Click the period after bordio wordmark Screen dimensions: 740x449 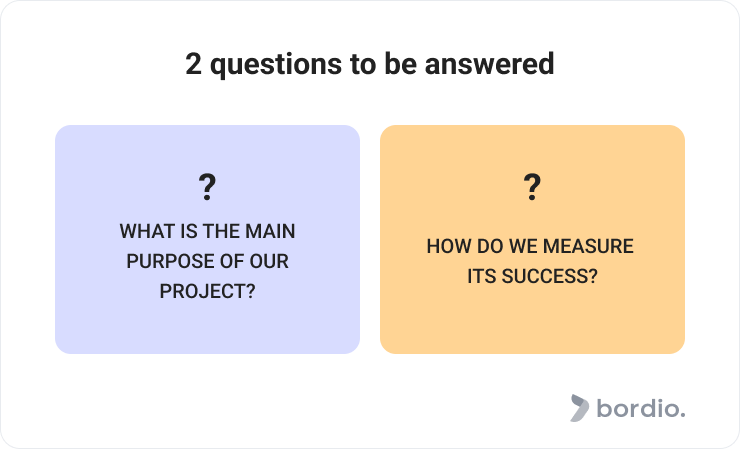[682, 415]
